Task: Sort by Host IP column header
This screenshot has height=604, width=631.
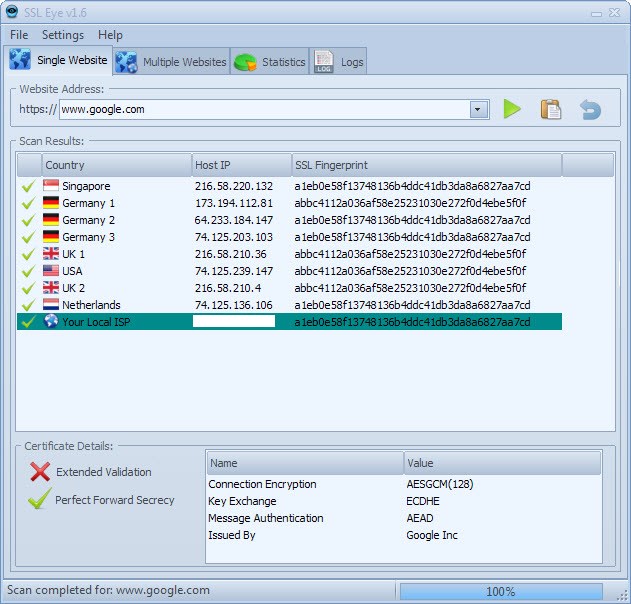Action: tap(241, 165)
